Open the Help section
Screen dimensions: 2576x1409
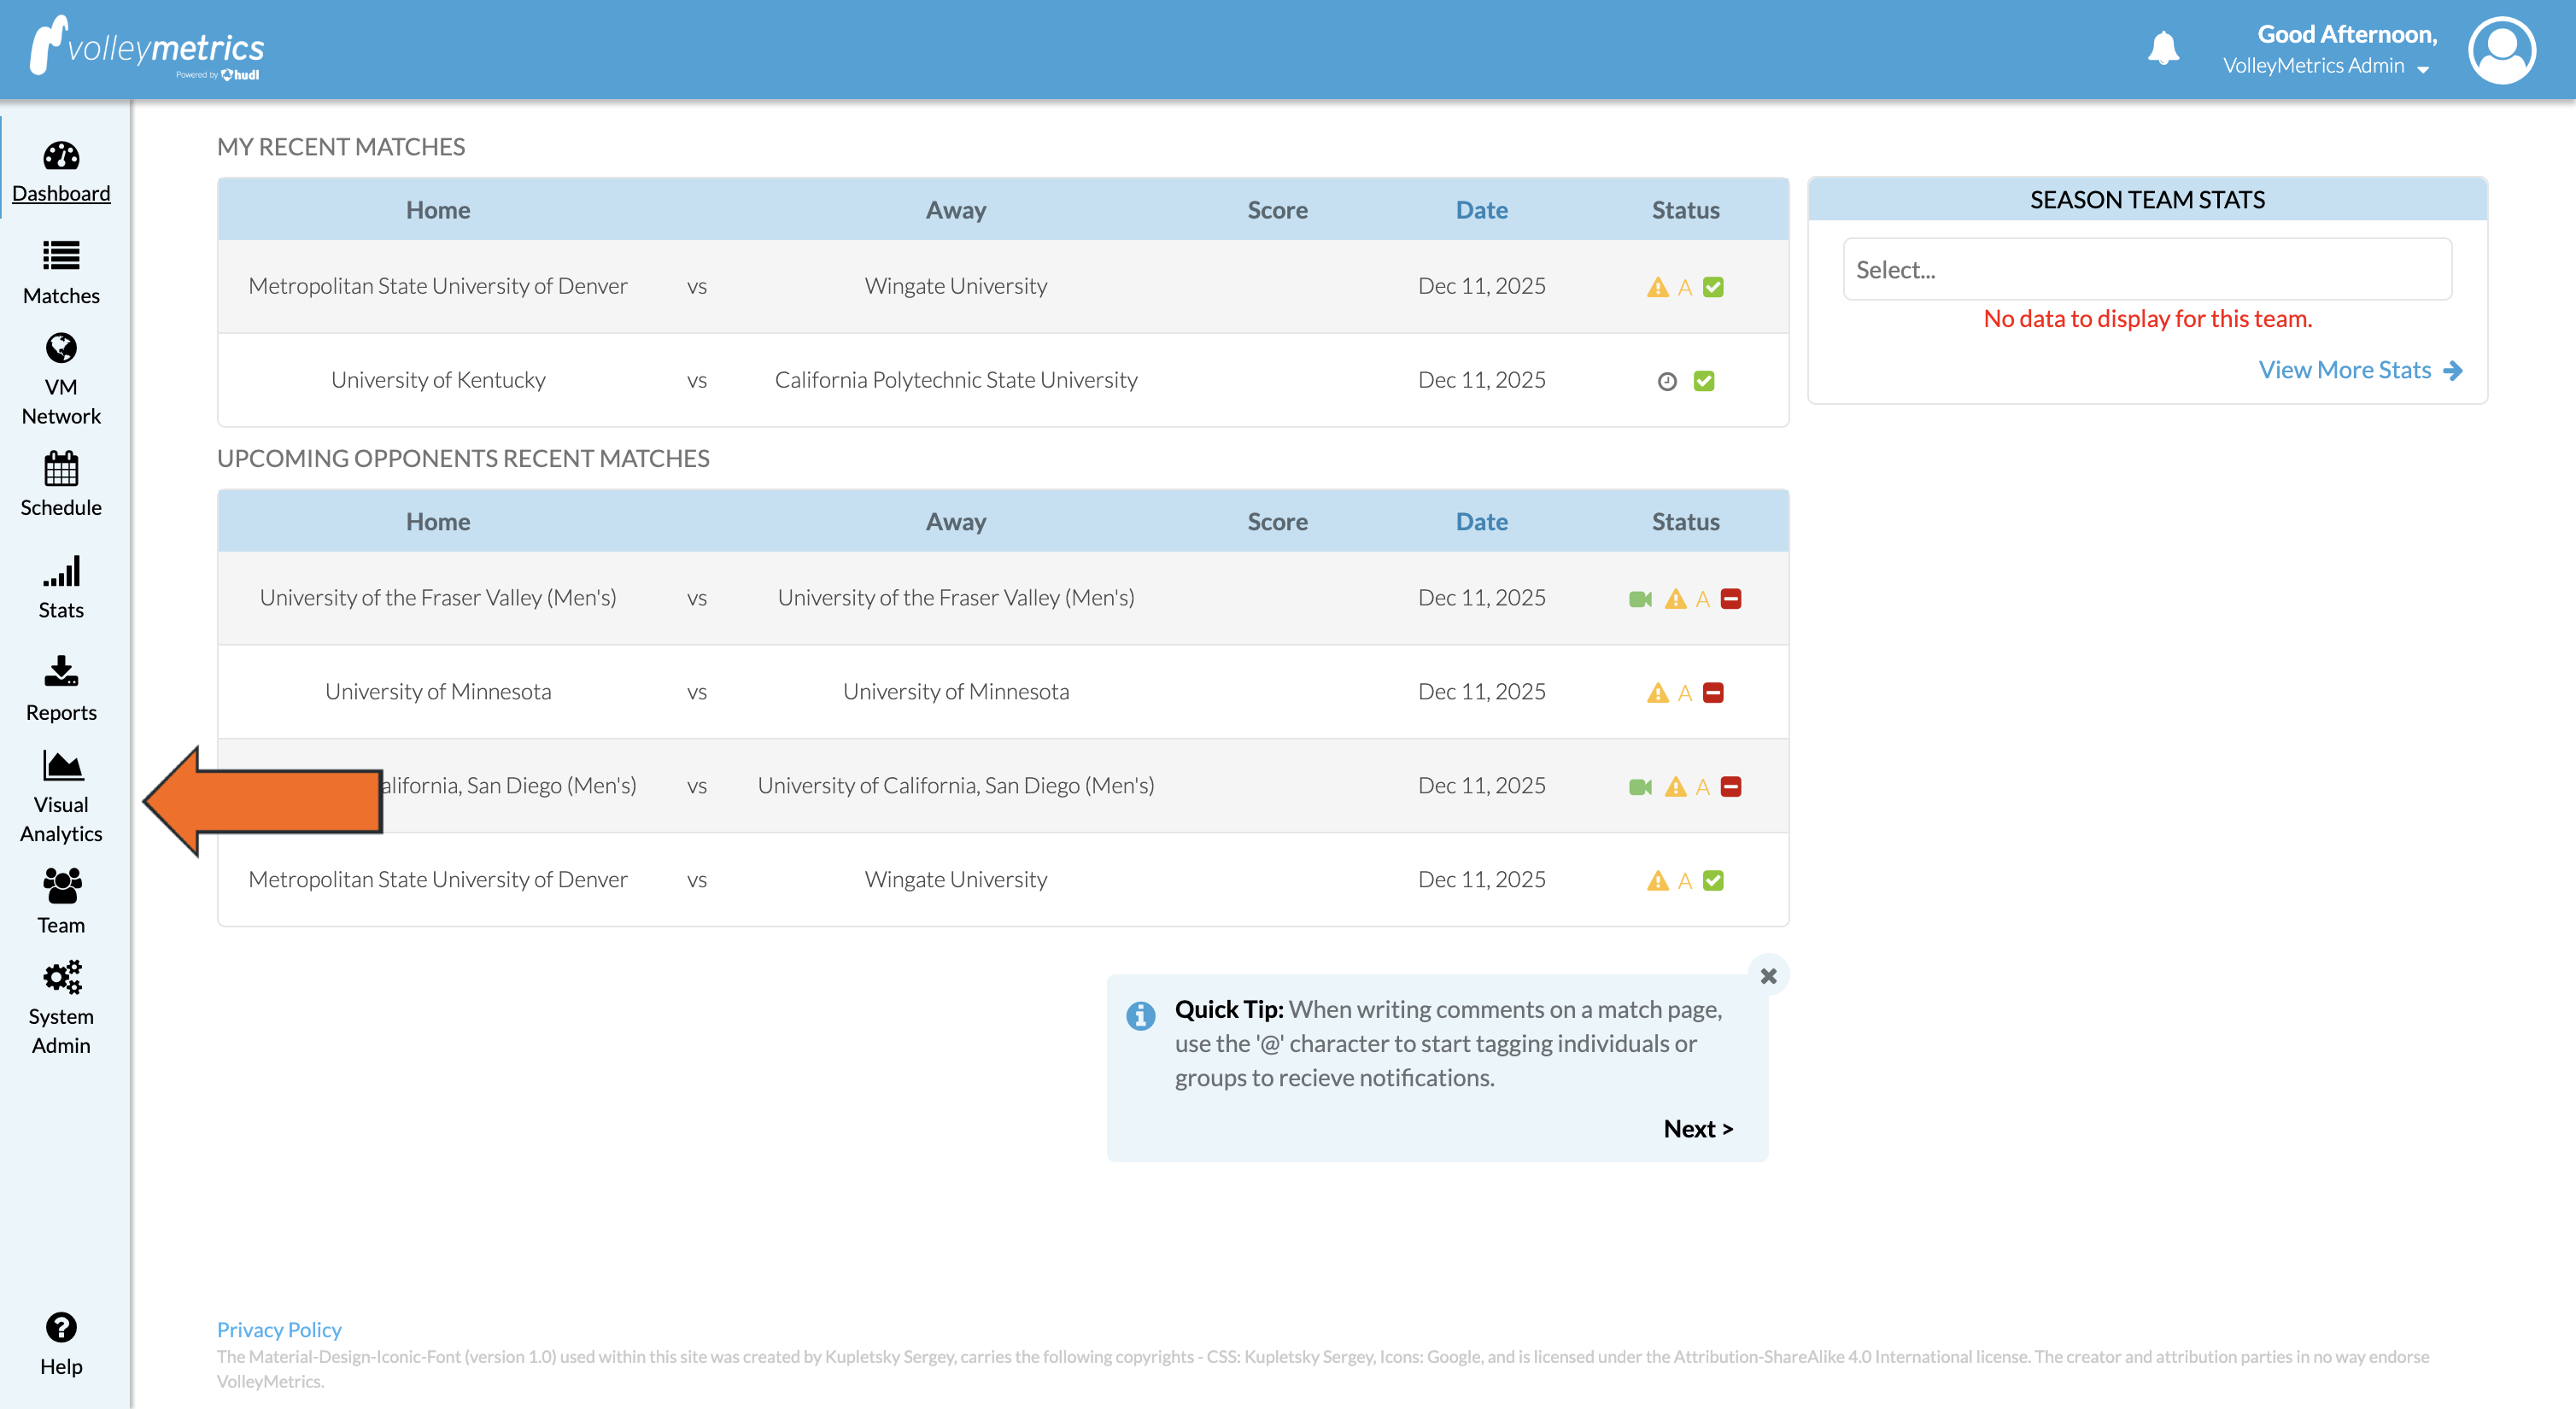coord(61,1343)
